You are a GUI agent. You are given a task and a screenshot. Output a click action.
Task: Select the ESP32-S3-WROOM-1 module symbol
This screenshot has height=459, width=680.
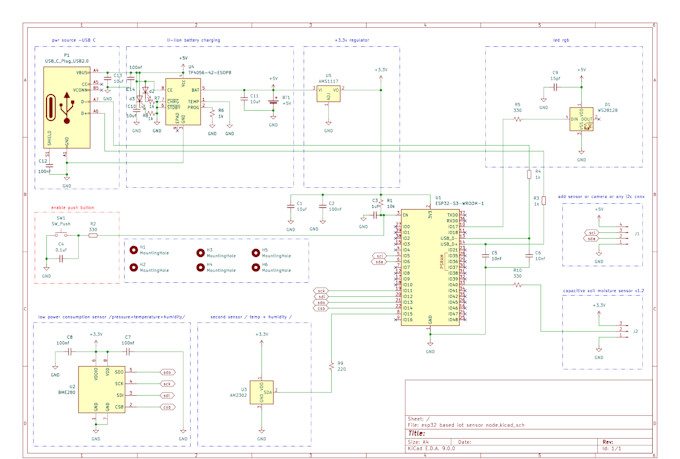pyautogui.click(x=430, y=267)
